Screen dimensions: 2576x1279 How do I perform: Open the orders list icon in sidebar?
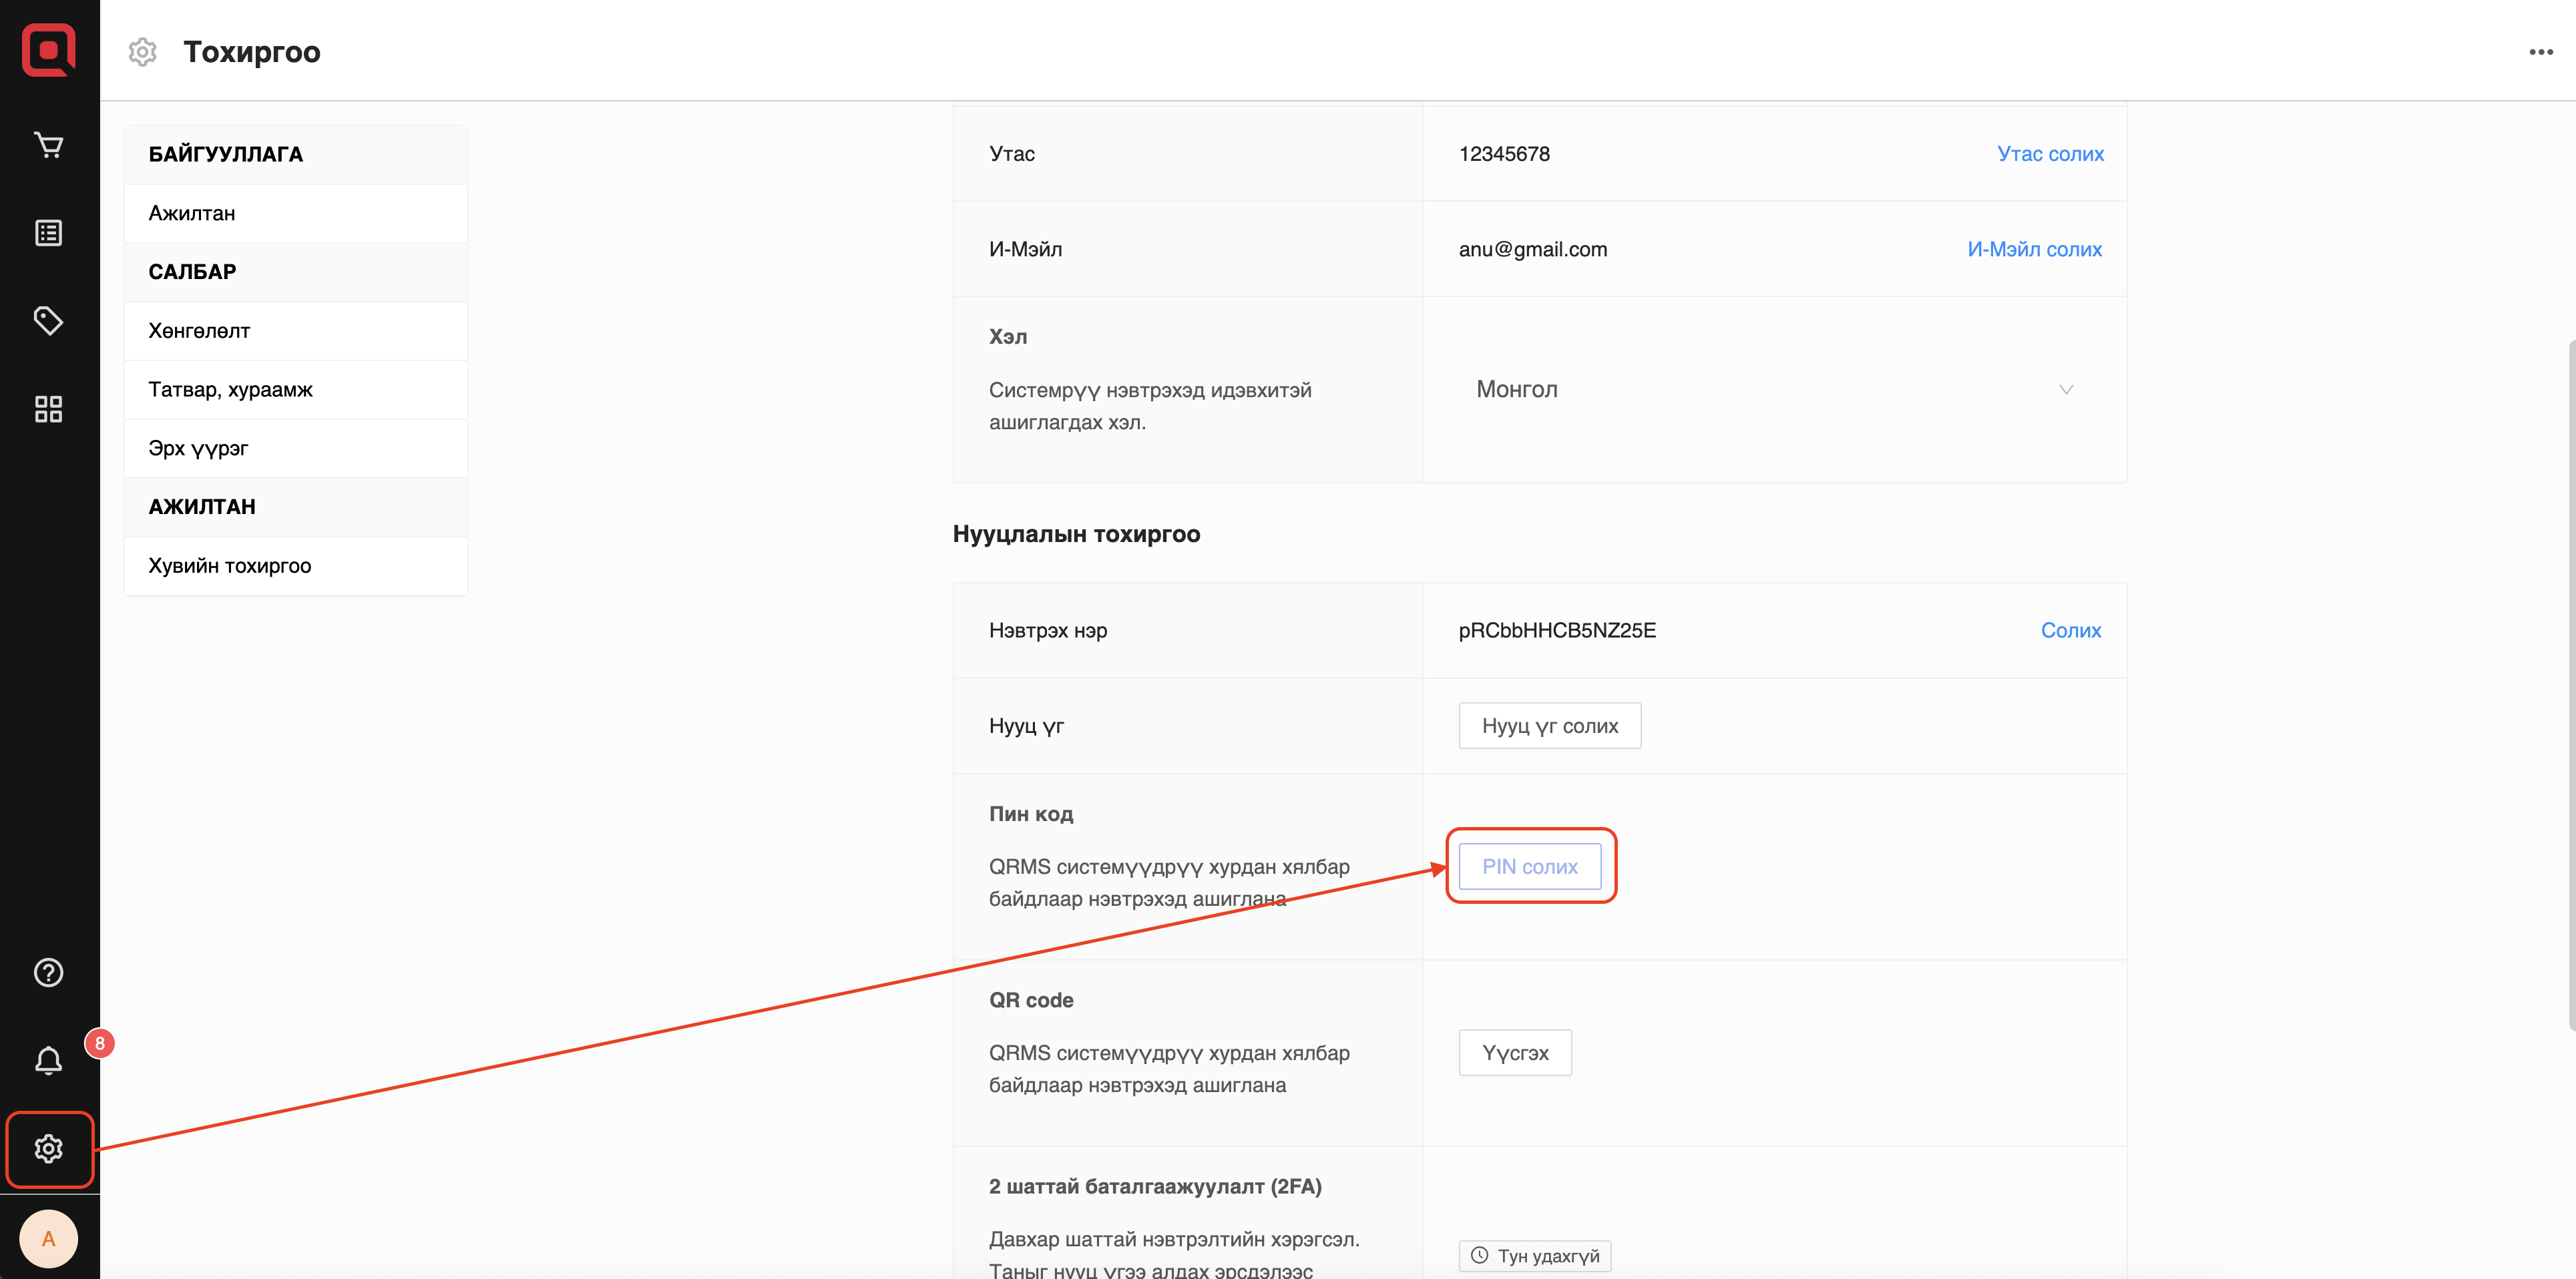[48, 233]
